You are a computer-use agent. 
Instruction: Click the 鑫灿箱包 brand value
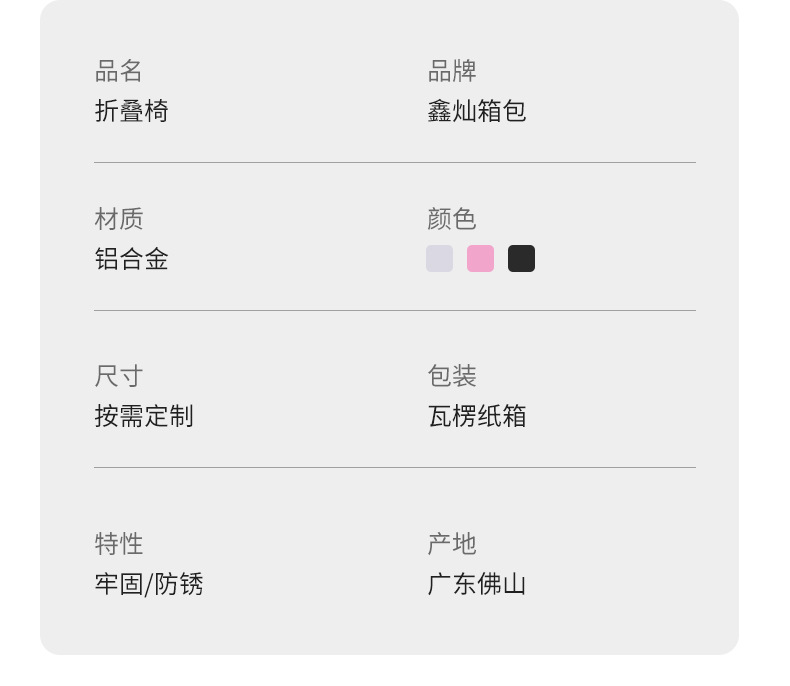[x=476, y=111]
